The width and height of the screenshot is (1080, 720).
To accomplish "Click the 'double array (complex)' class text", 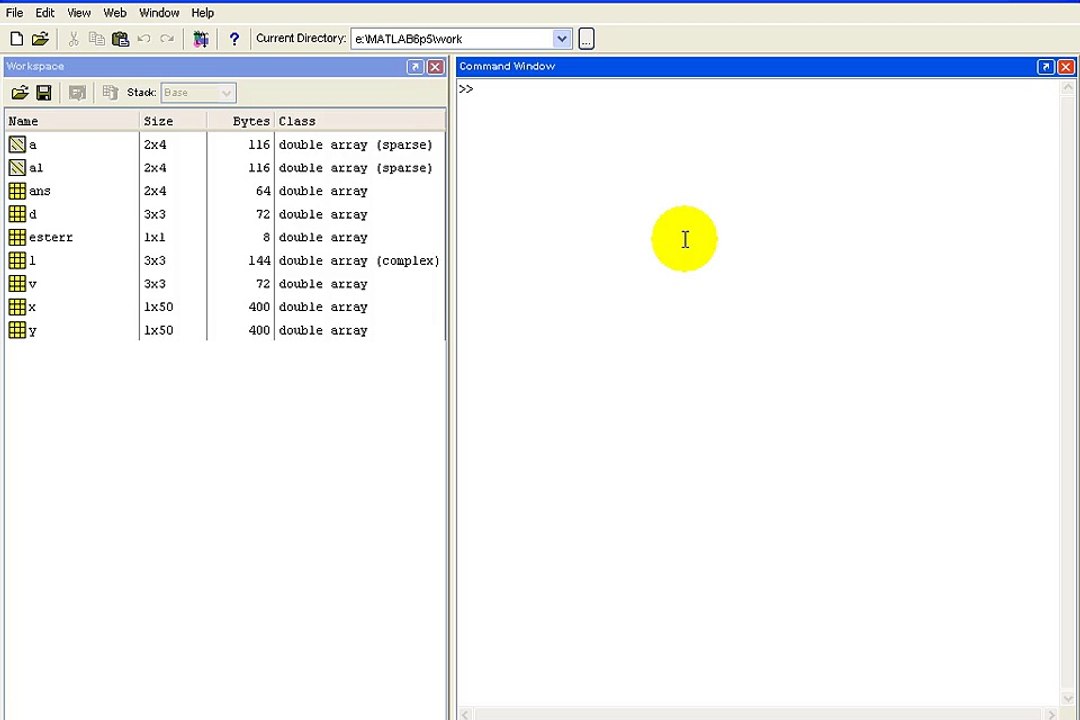I will [359, 260].
